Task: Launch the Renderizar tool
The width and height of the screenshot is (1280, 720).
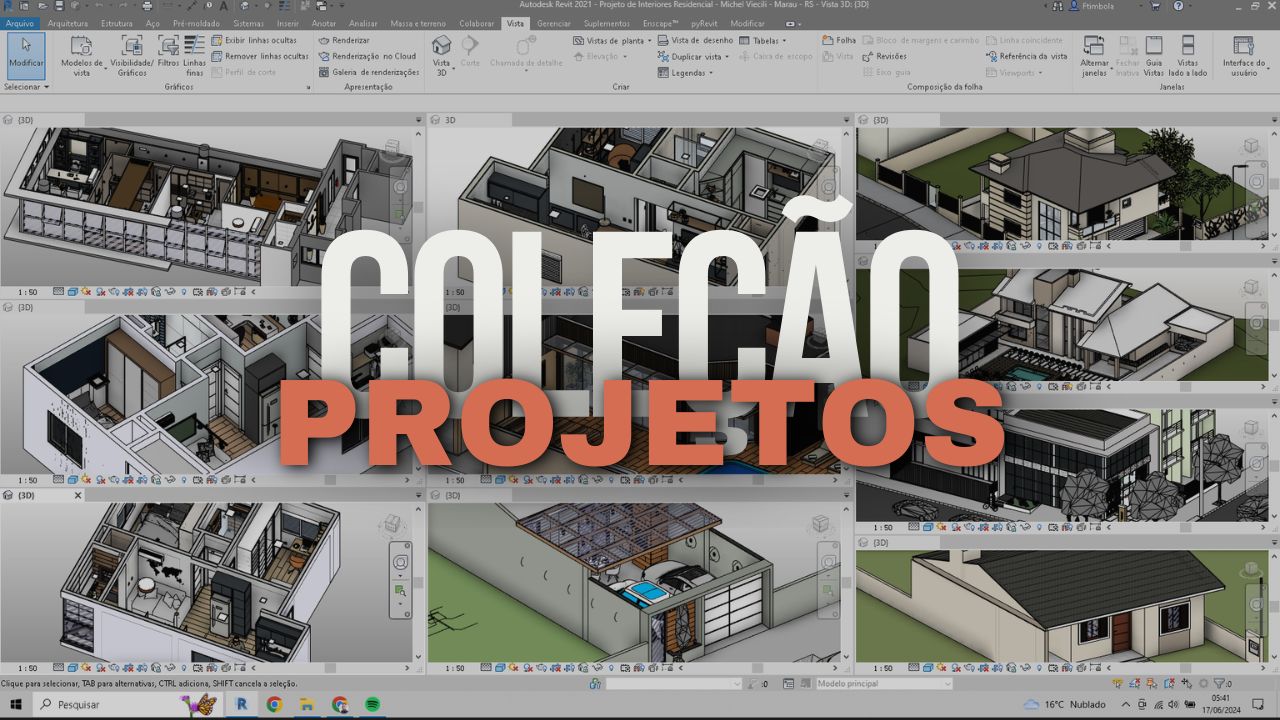Action: (349, 40)
